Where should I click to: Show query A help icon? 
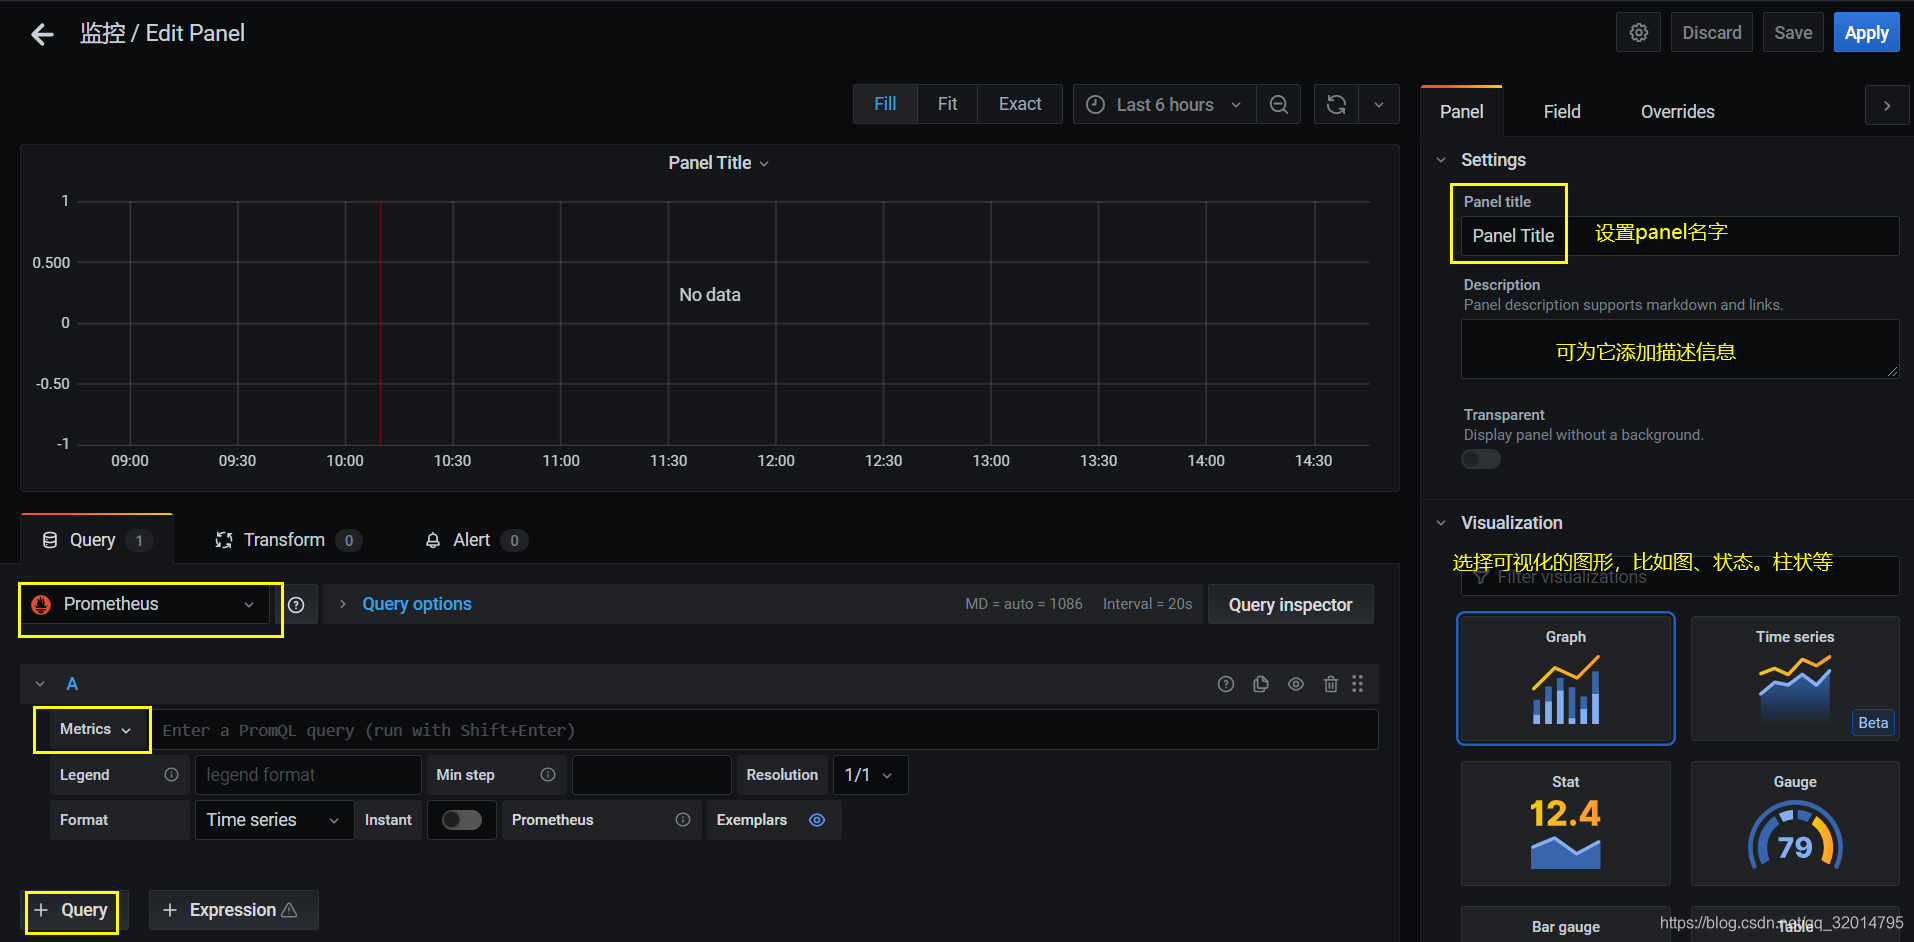1226,684
